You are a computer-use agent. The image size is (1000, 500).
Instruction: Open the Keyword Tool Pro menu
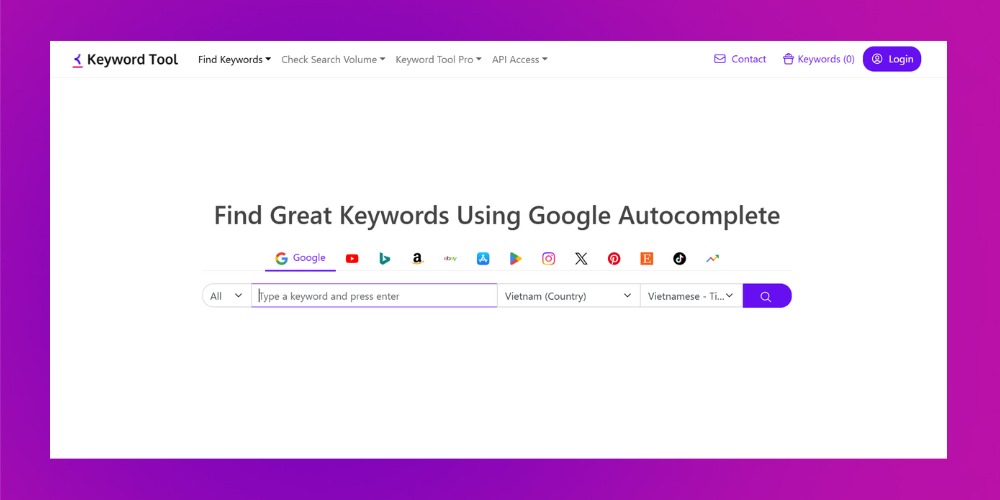coord(438,59)
